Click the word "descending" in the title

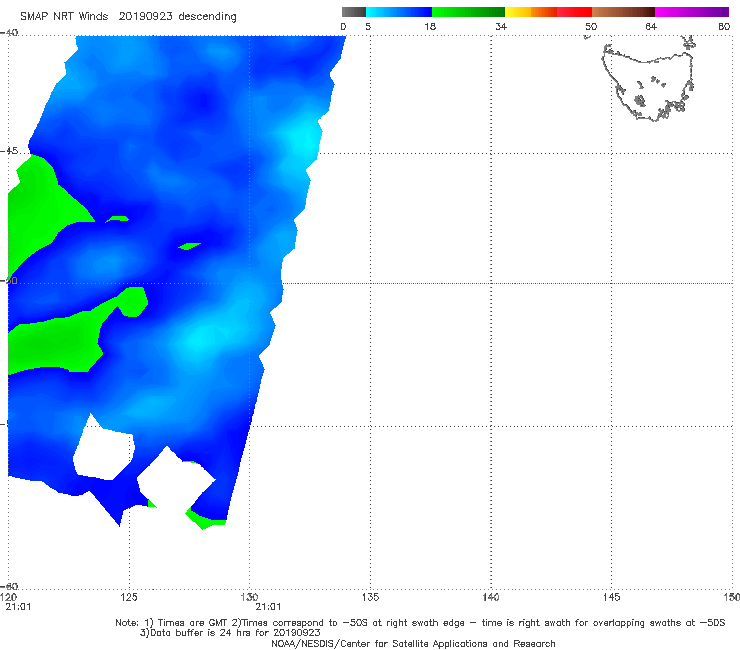[x=207, y=17]
